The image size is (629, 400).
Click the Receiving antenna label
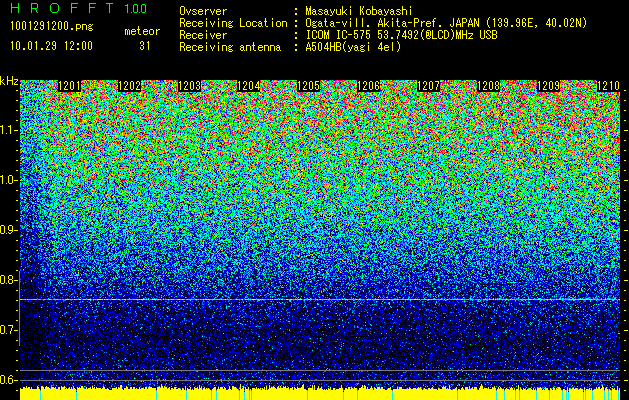point(230,47)
